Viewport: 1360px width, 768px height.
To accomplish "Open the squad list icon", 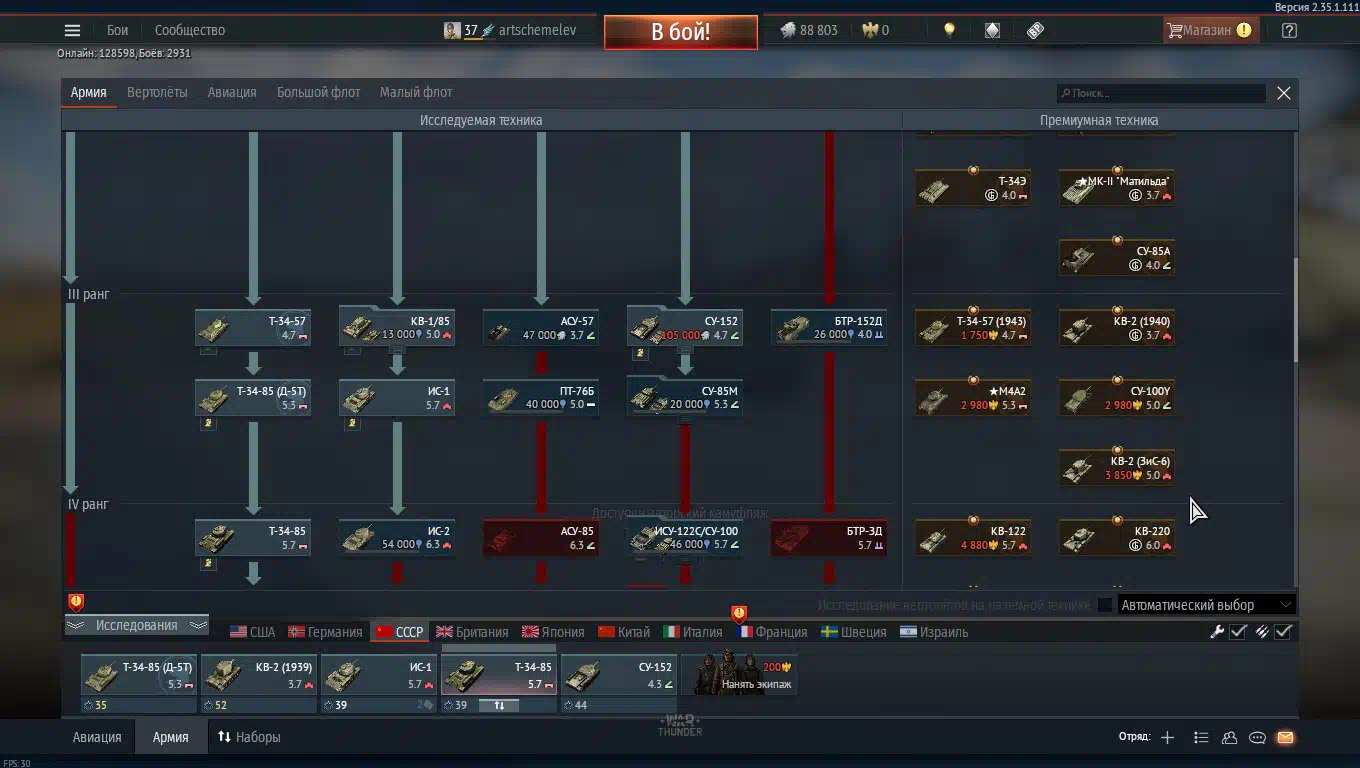I will (x=1201, y=737).
